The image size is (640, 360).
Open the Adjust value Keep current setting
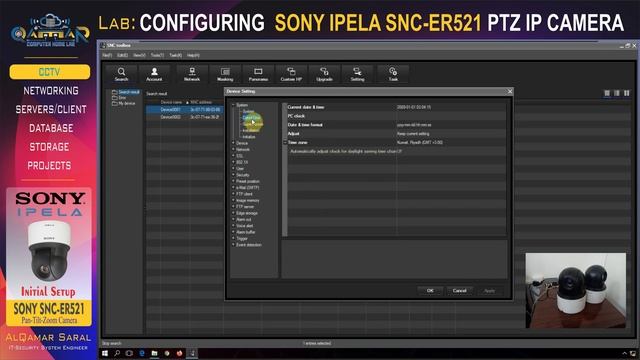450,134
